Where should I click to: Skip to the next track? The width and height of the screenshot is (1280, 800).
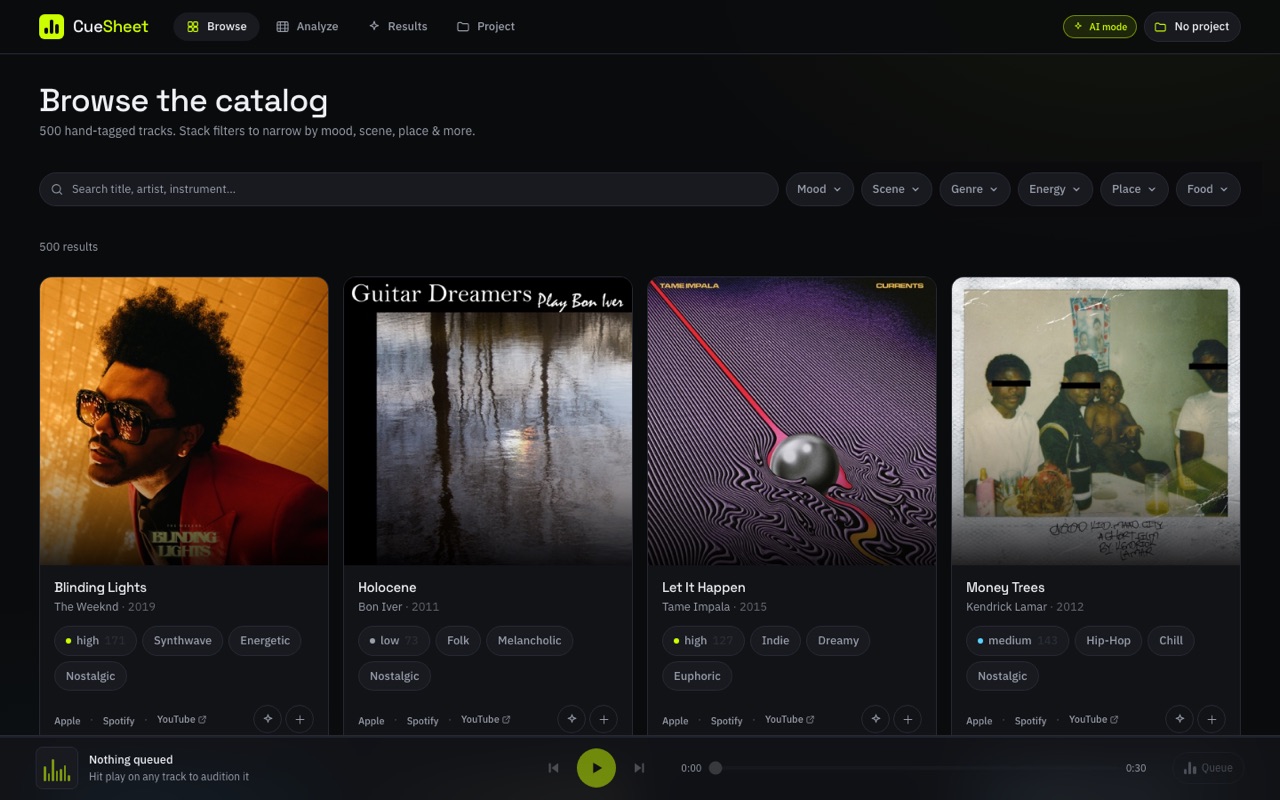(639, 768)
